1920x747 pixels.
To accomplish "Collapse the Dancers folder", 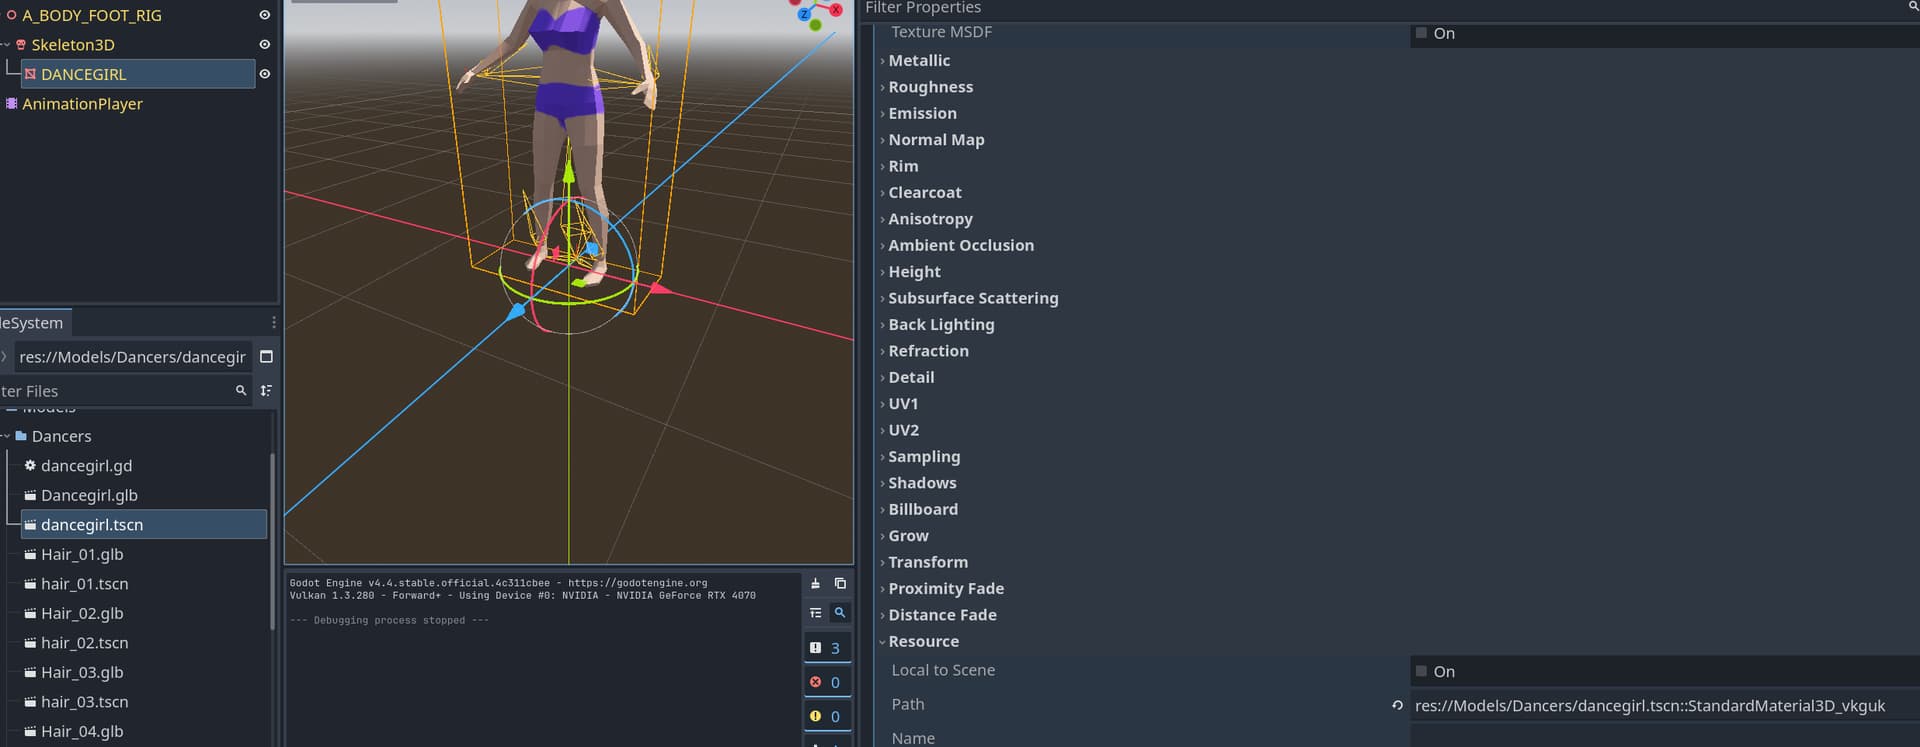I will click(x=5, y=436).
